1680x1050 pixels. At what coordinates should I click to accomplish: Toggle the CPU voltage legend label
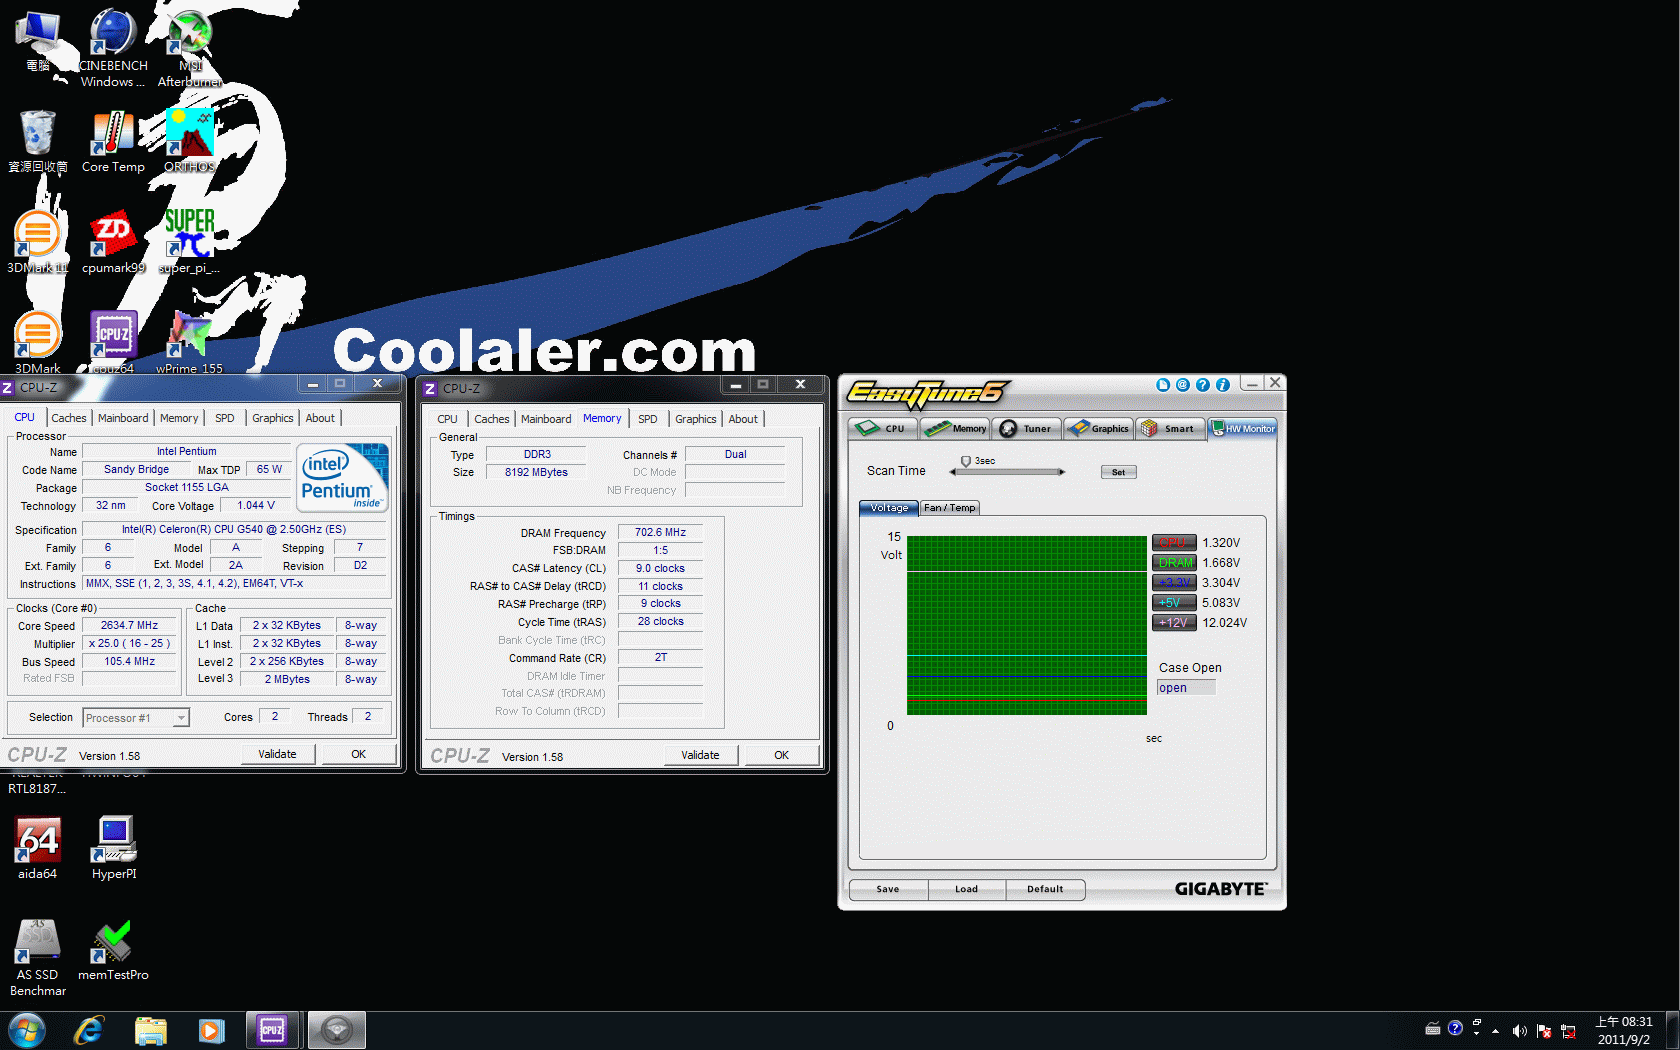point(1174,543)
